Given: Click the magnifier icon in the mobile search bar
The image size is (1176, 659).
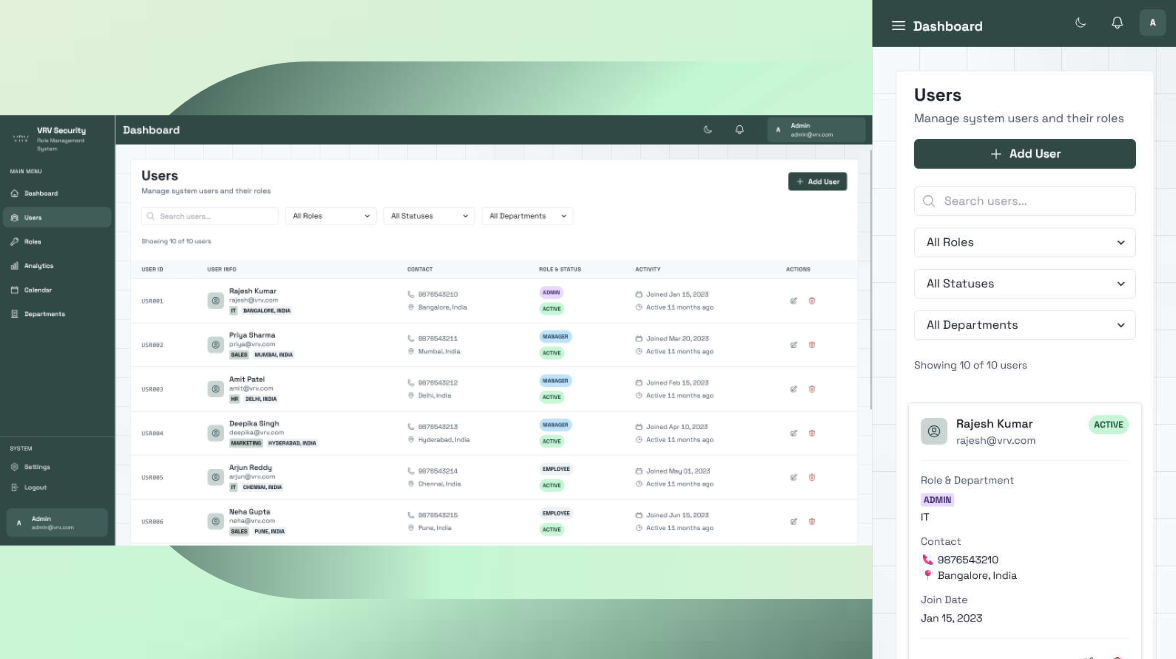Looking at the screenshot, I should pos(928,201).
